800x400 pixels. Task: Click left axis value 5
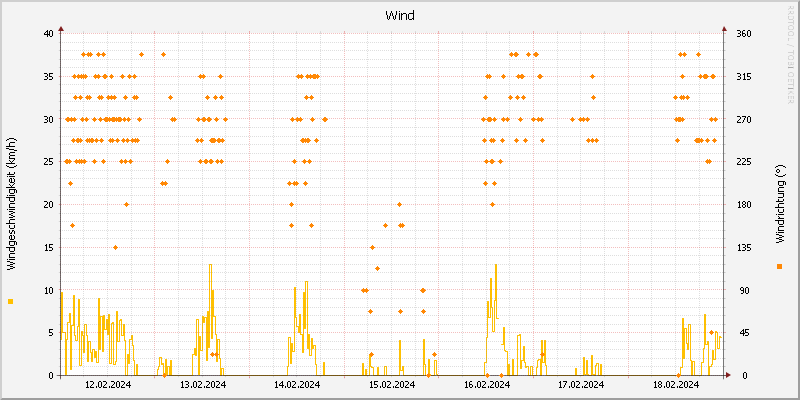point(51,333)
